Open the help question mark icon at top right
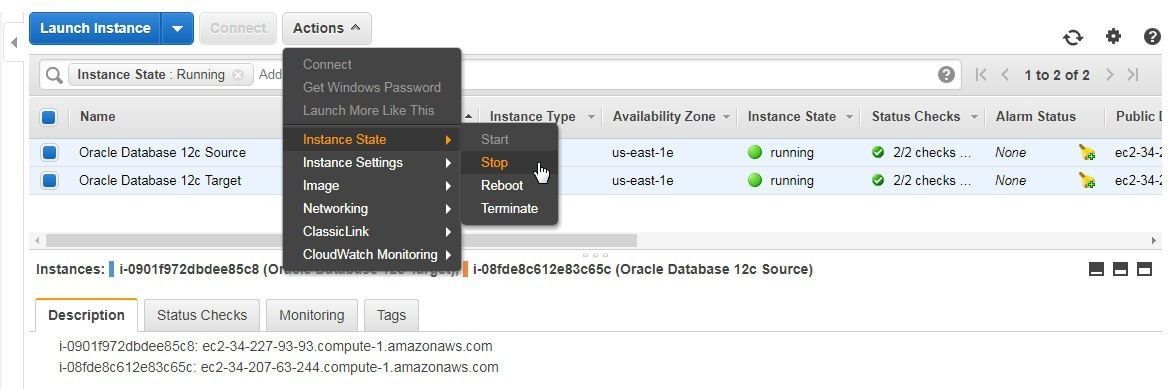 coord(1152,36)
